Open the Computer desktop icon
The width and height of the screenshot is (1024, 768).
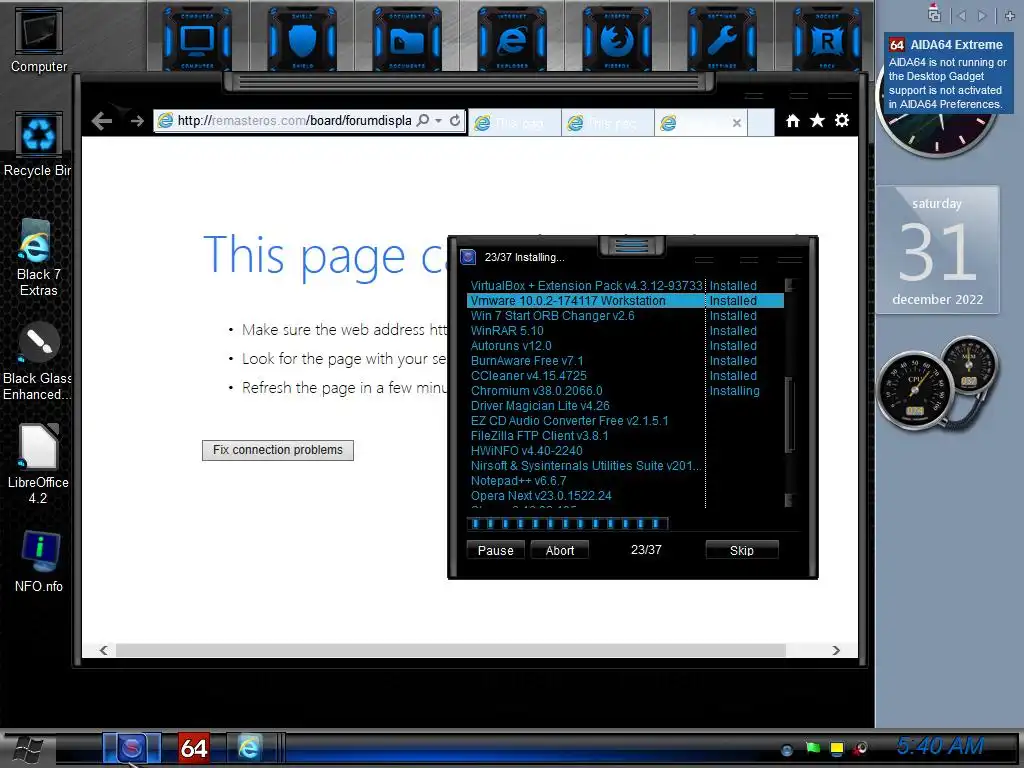[x=39, y=40]
